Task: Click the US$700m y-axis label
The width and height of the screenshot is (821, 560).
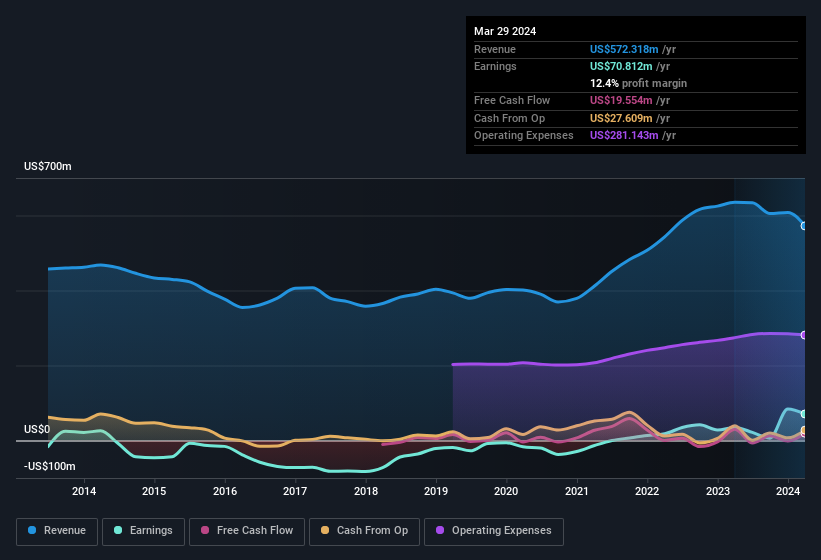Action: click(x=48, y=166)
